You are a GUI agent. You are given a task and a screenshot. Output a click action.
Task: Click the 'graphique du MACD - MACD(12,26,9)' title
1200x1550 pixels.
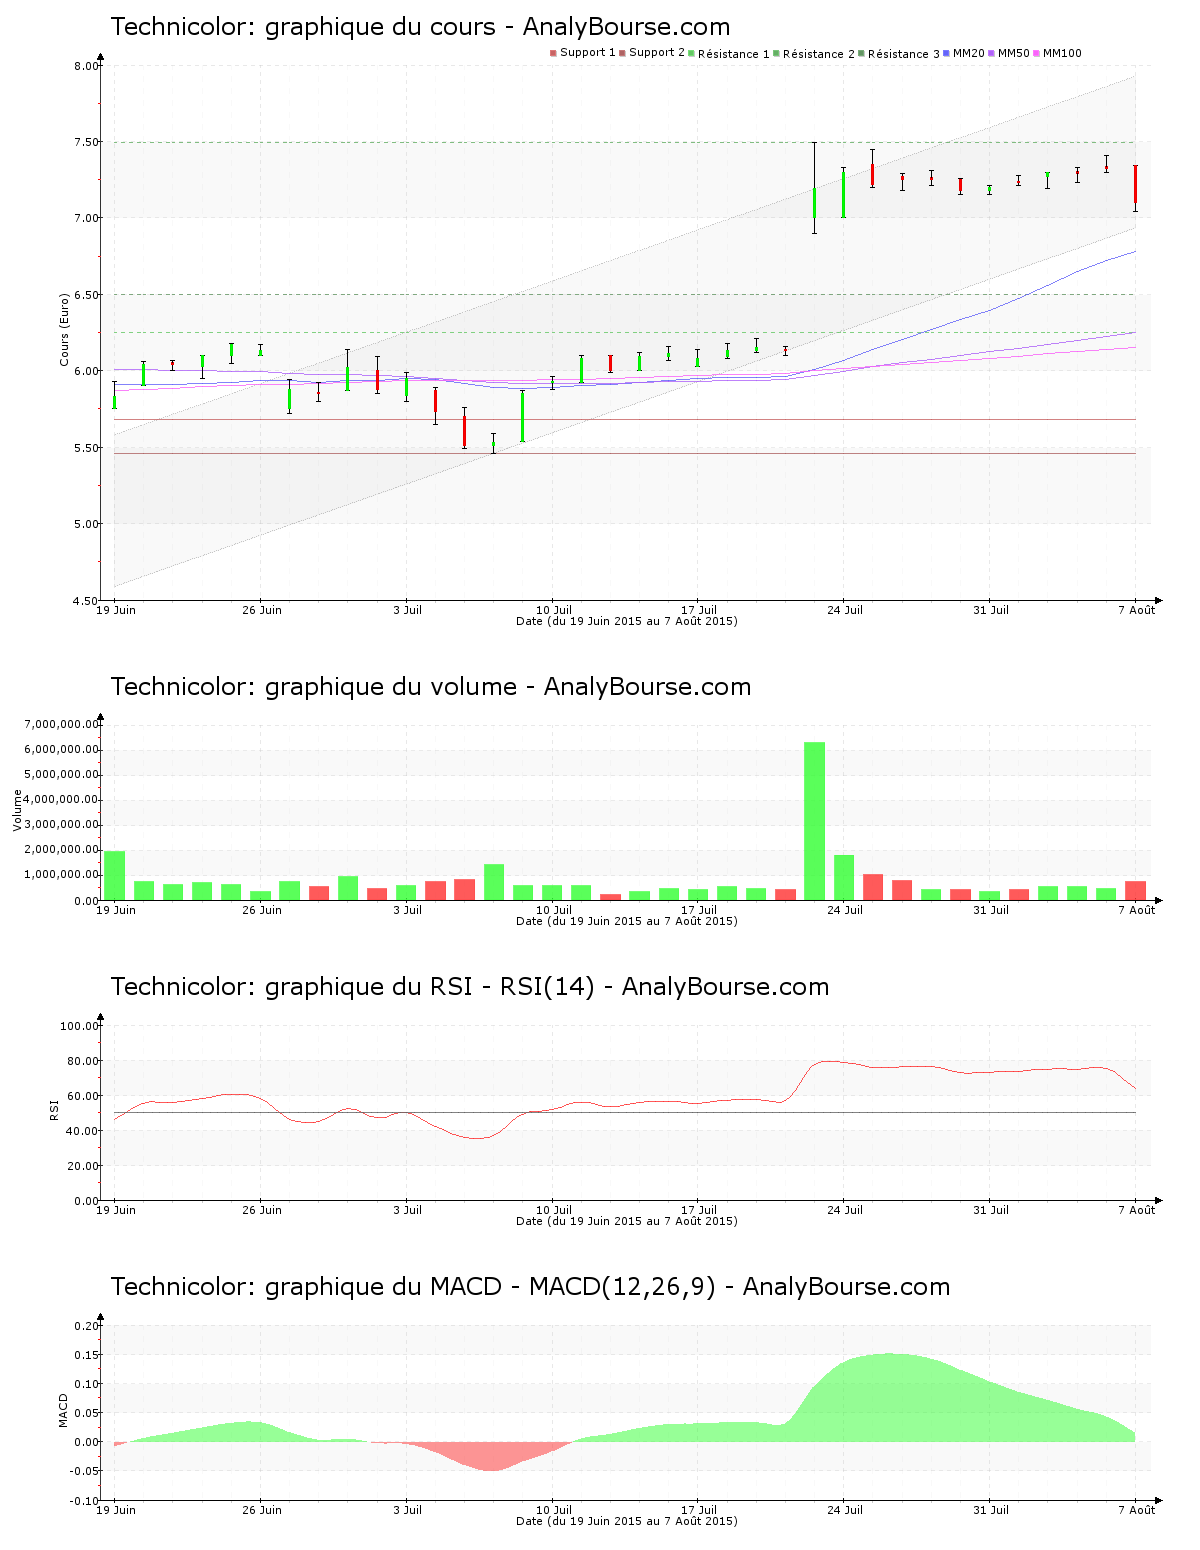click(x=530, y=1287)
